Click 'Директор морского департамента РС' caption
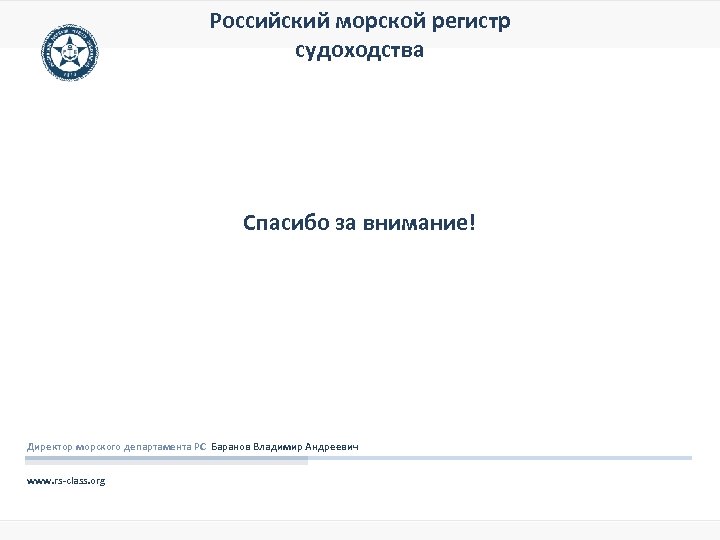This screenshot has height=540, width=720. [x=116, y=446]
